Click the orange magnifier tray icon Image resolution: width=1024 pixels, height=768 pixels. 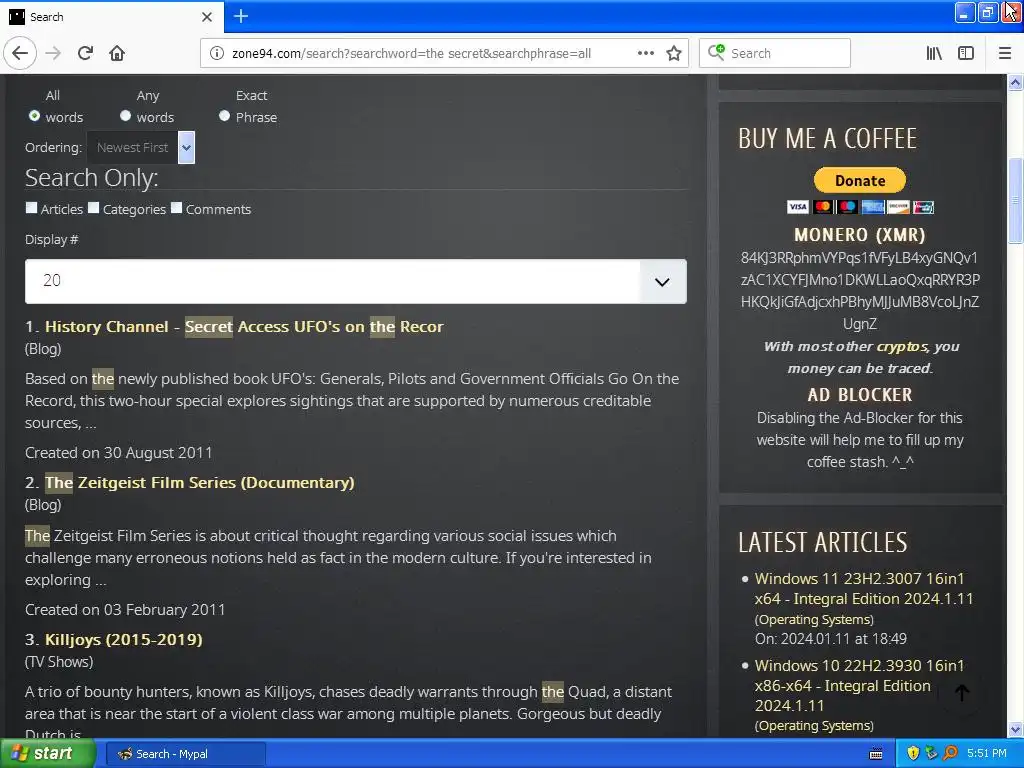950,754
